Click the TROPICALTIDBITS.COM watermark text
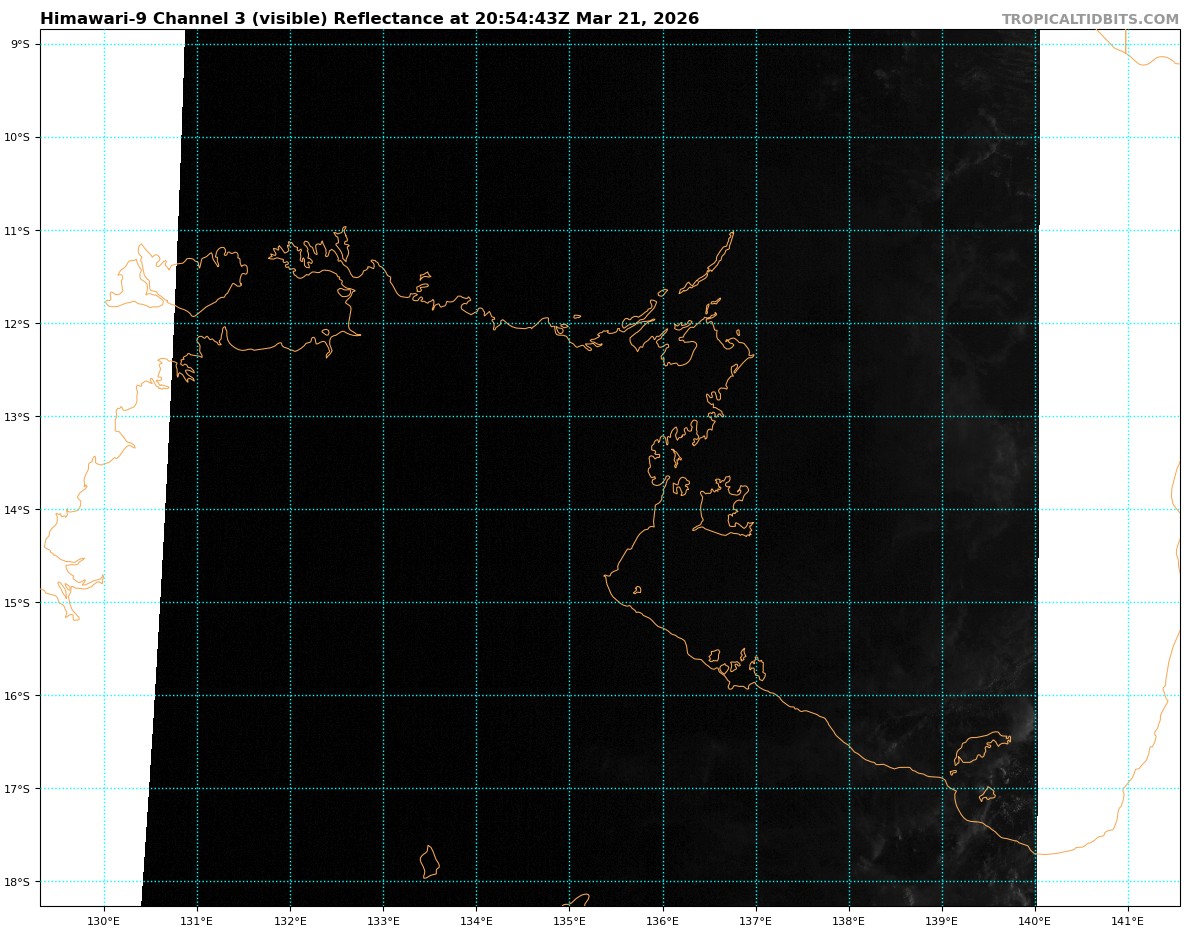Viewport: 1200px width, 929px height. tap(1090, 19)
